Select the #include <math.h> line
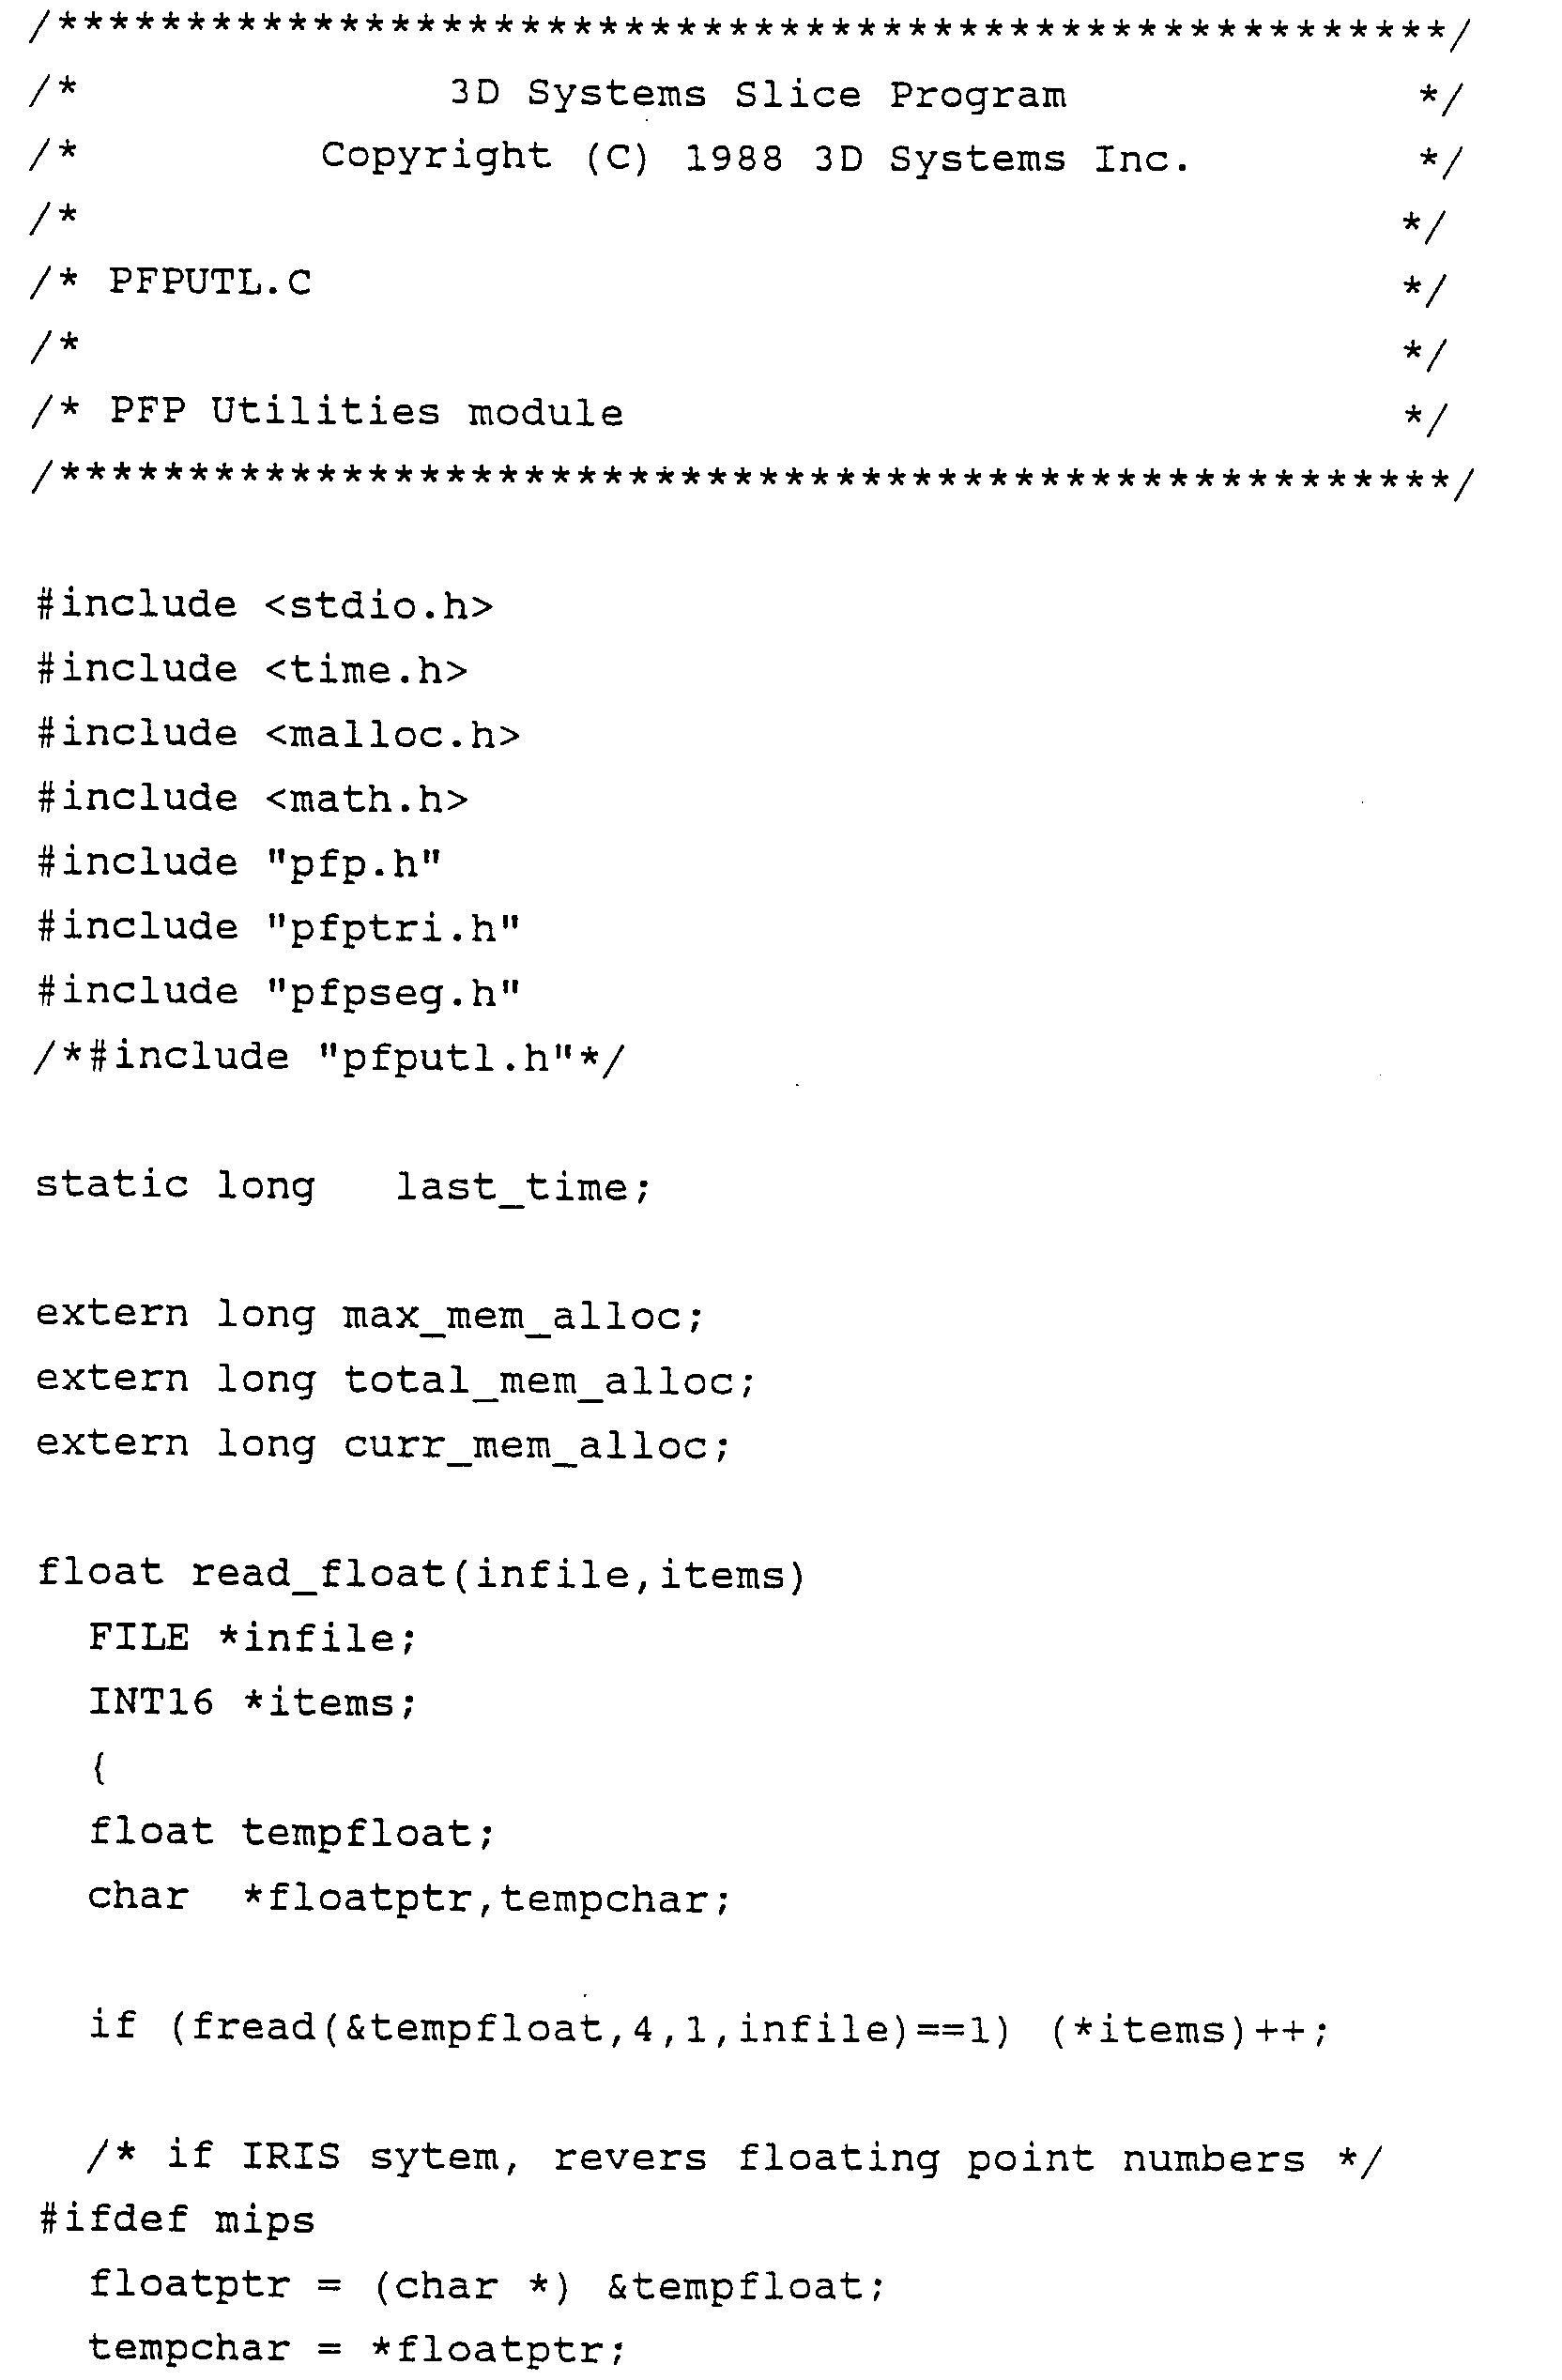Image resolution: width=1562 pixels, height=2380 pixels. [252, 799]
